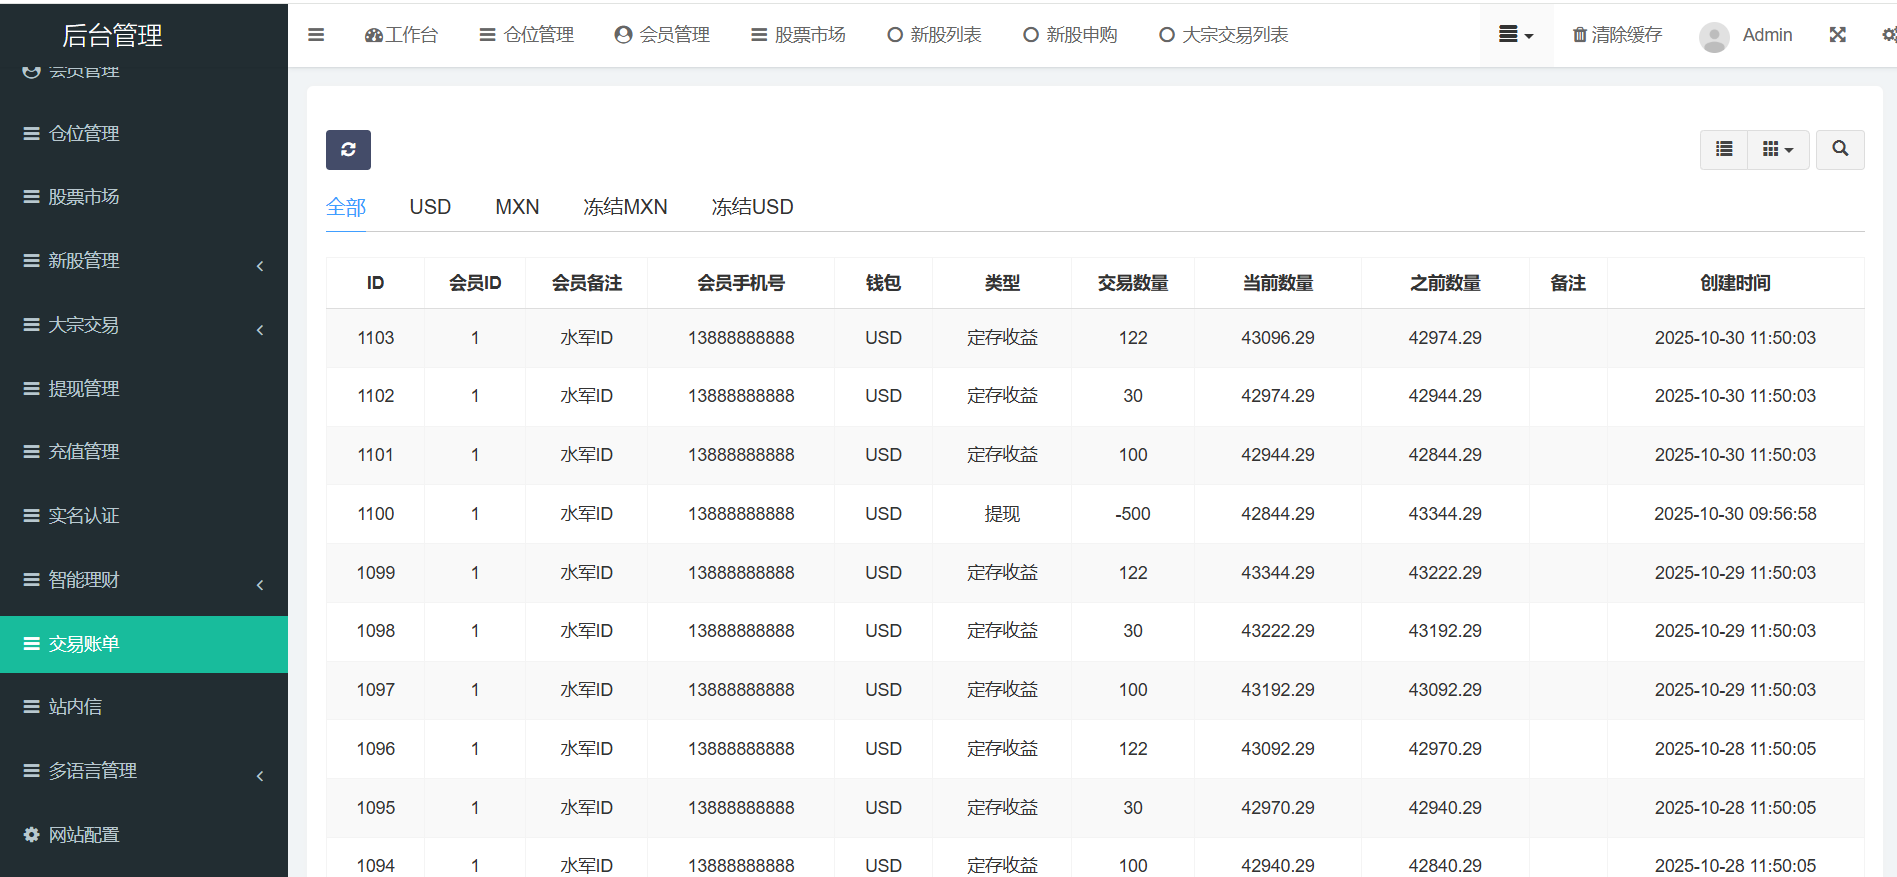This screenshot has height=877, width=1897.
Task: Expand the 智能理财 sidebar submenu
Action: point(259,584)
